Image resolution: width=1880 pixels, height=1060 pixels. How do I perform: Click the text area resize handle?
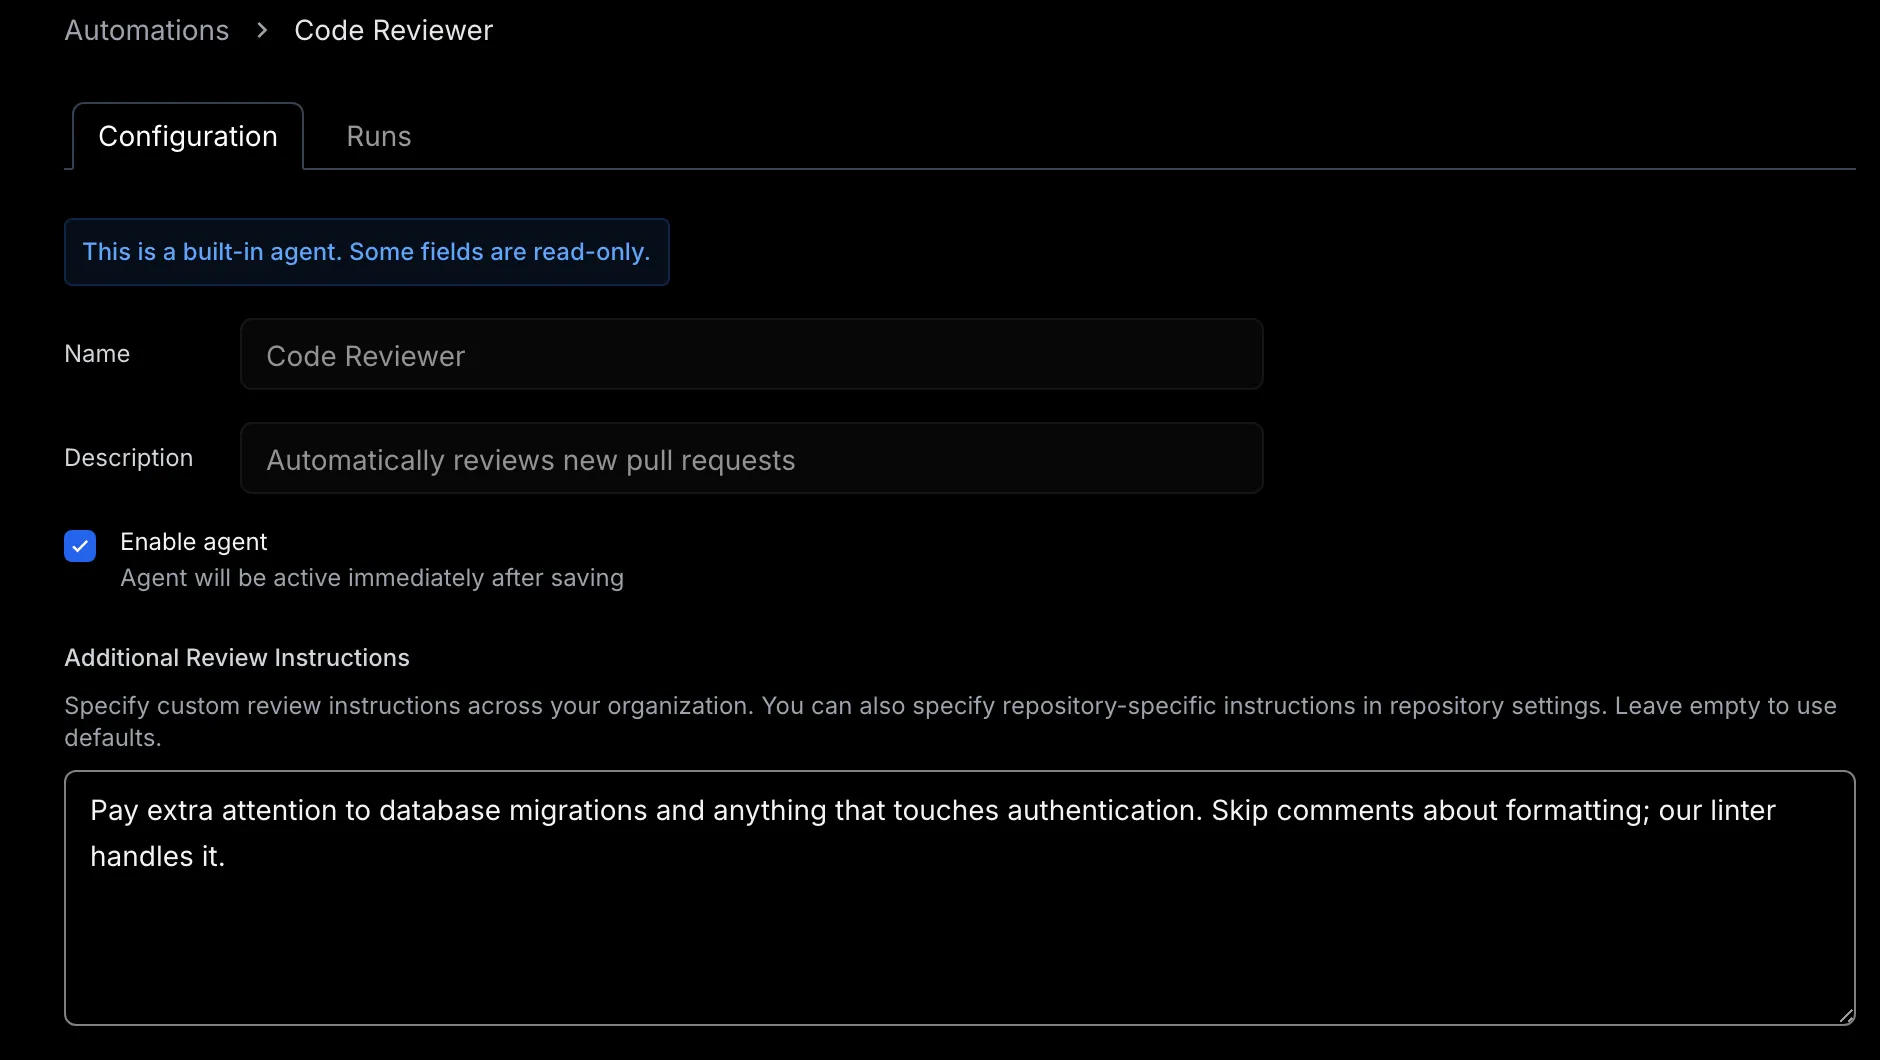(1845, 1015)
